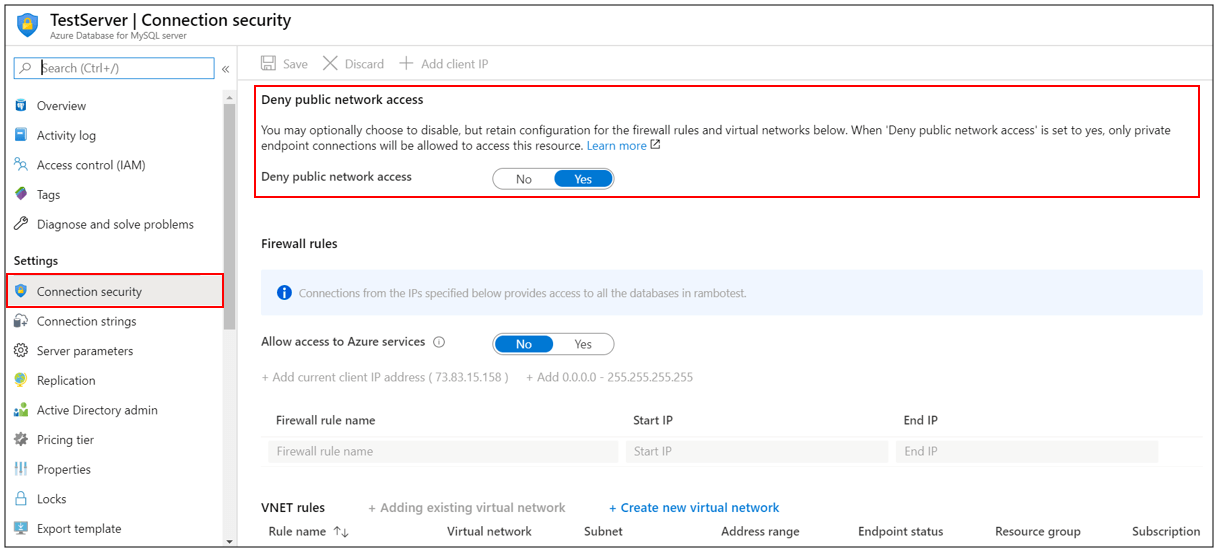Open Diagnose and solve problems
This screenshot has height=552, width=1218.
pos(115,224)
